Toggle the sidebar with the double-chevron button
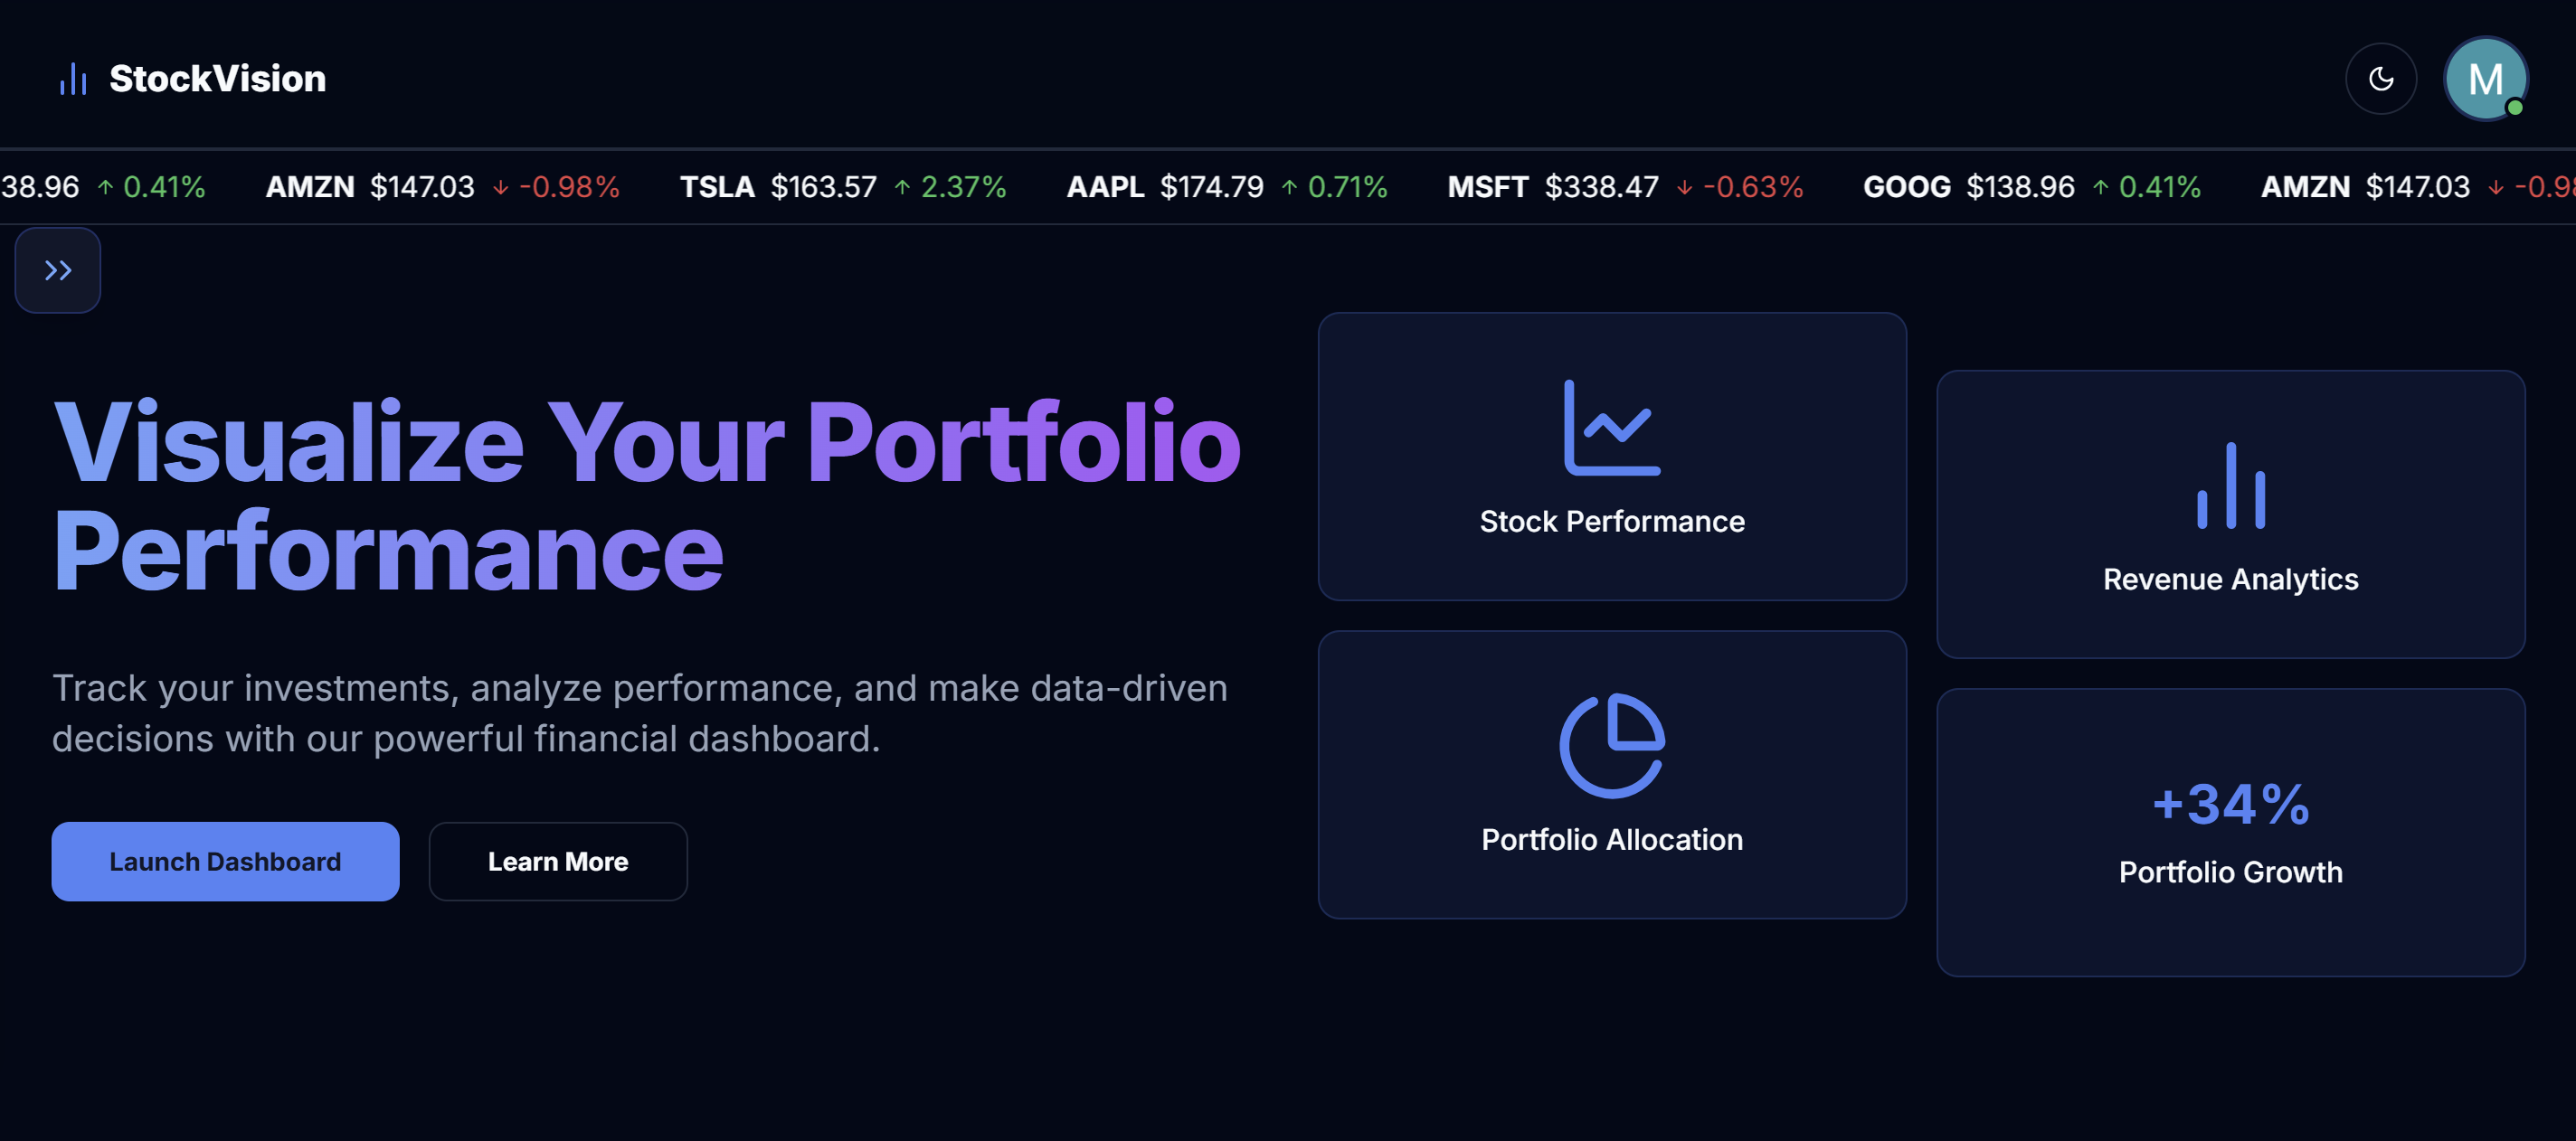2576x1141 pixels. [x=57, y=269]
